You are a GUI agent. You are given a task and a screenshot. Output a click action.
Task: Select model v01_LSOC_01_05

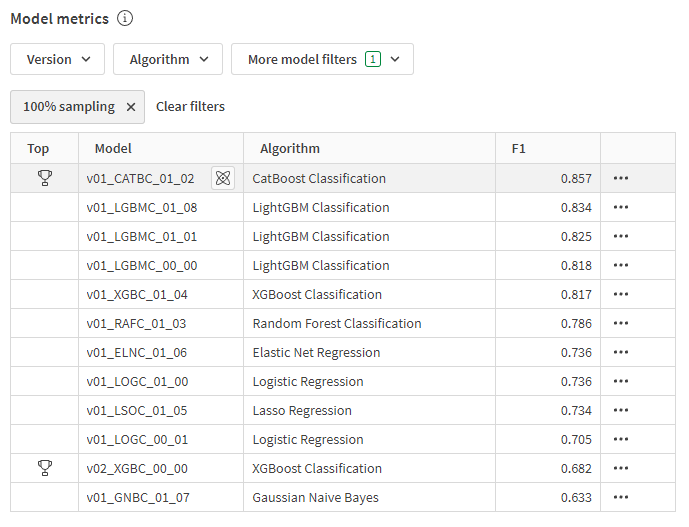[x=137, y=411]
